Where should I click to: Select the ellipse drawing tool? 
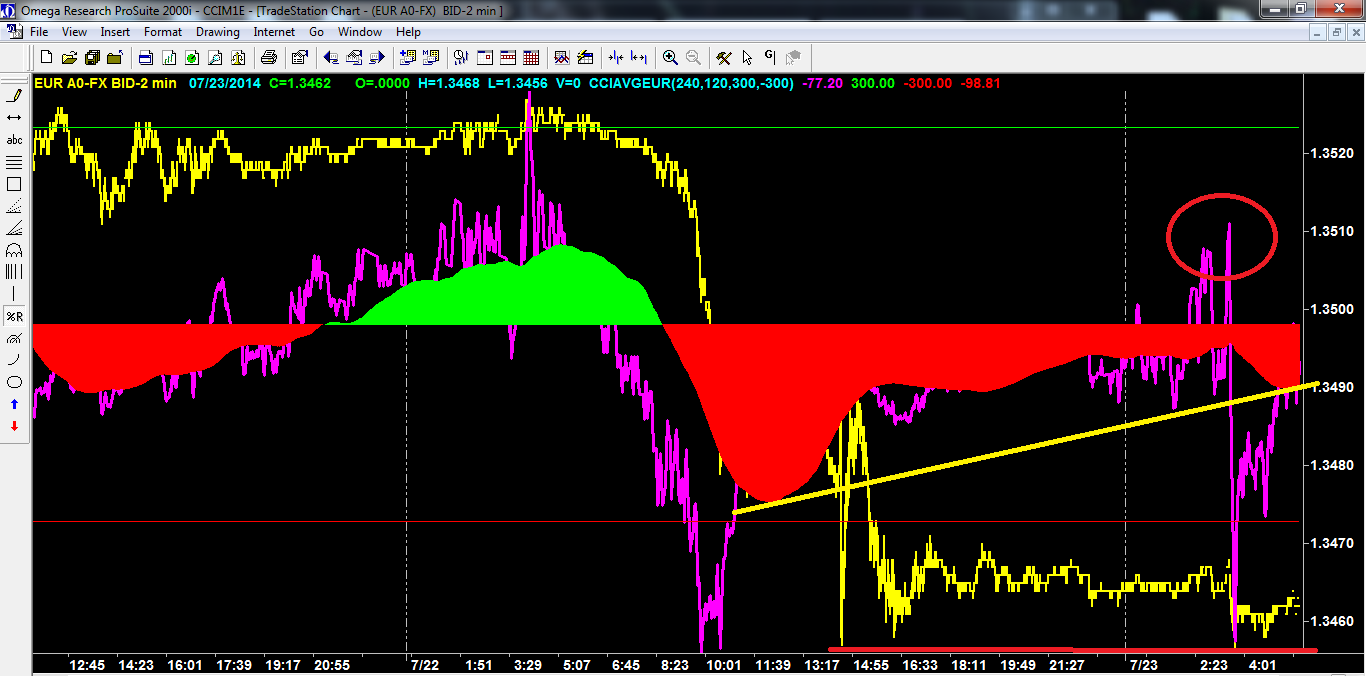tap(14, 382)
